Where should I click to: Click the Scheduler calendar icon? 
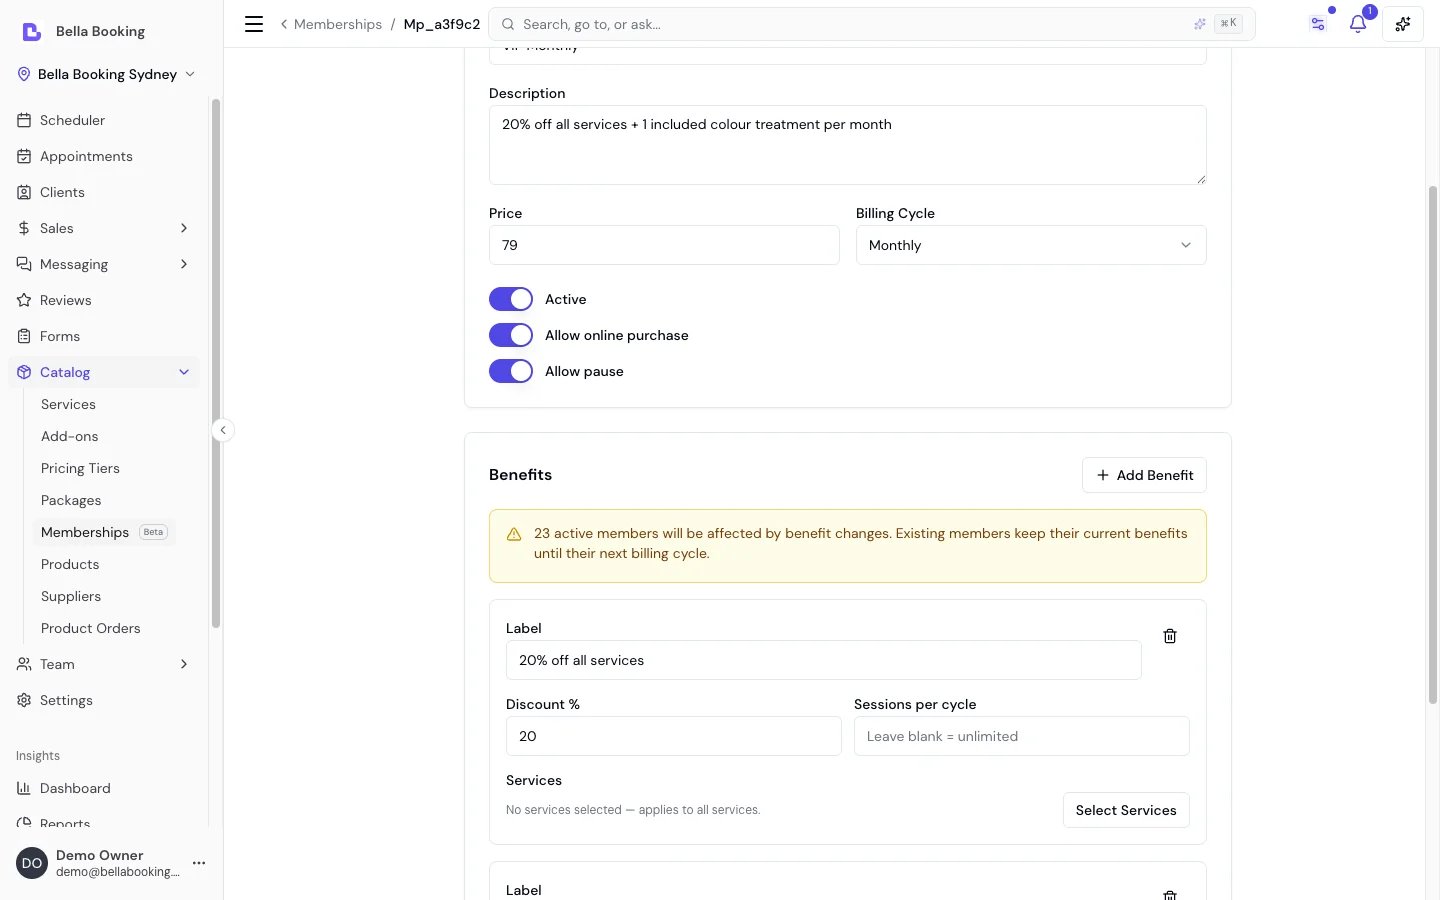tap(24, 120)
